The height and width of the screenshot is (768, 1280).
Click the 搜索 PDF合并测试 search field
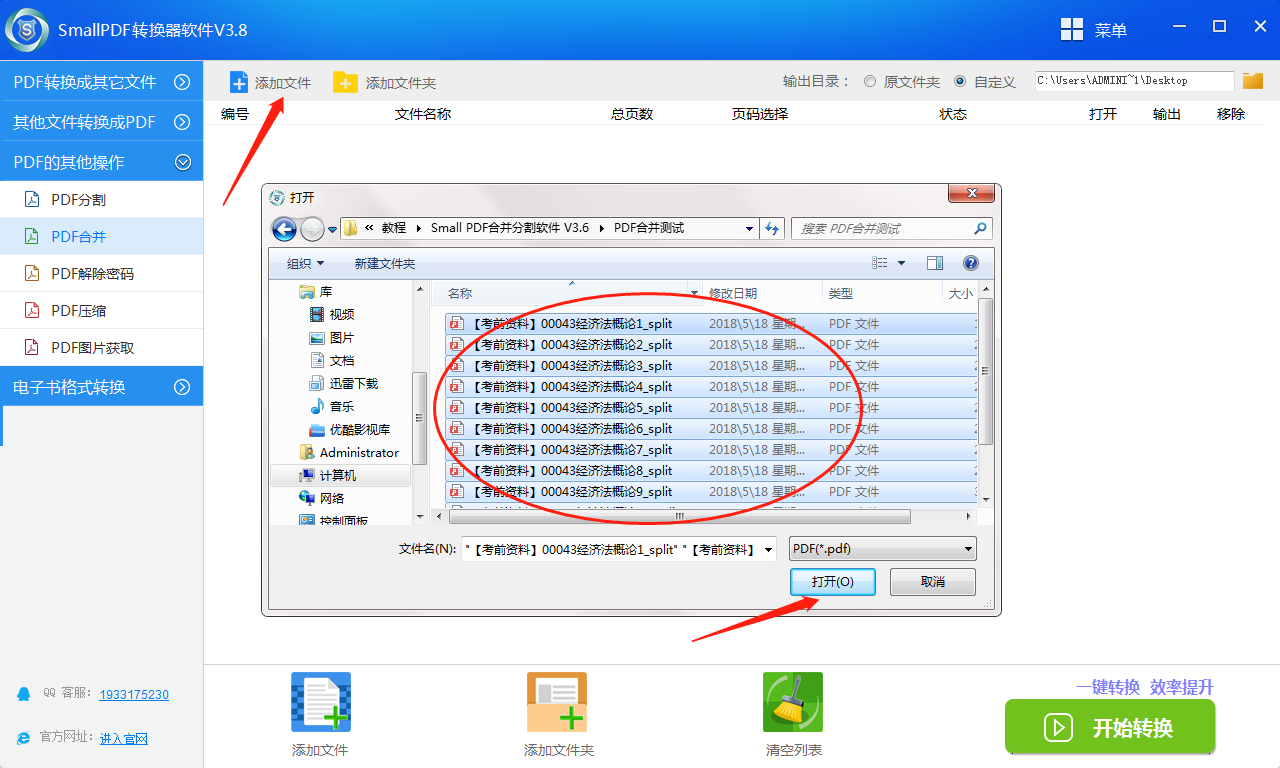pos(892,228)
